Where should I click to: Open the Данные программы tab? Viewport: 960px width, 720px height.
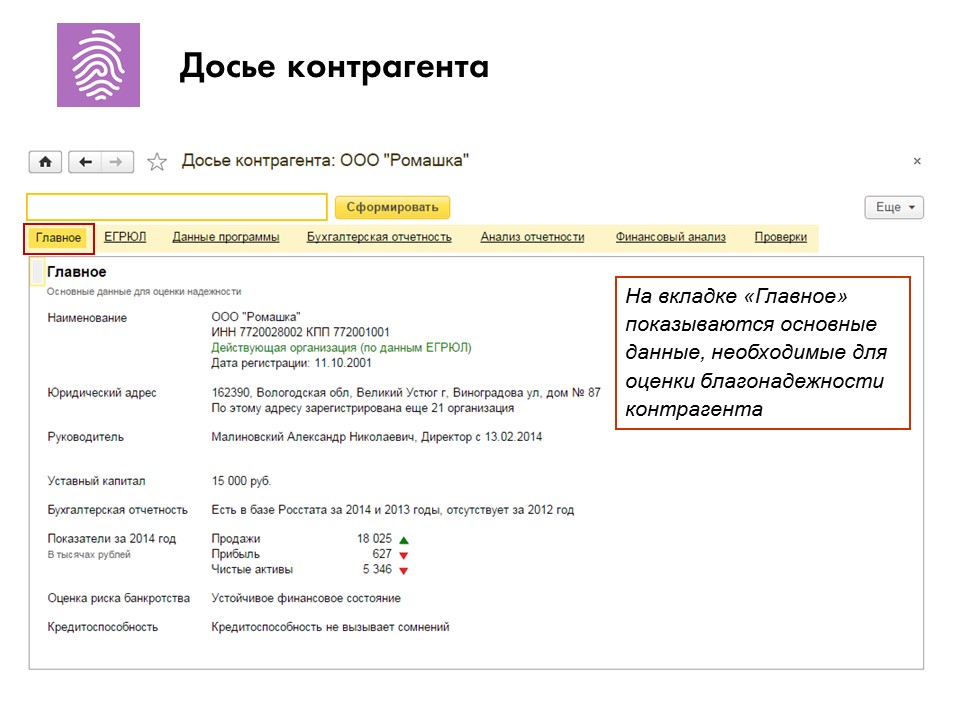[x=226, y=237]
